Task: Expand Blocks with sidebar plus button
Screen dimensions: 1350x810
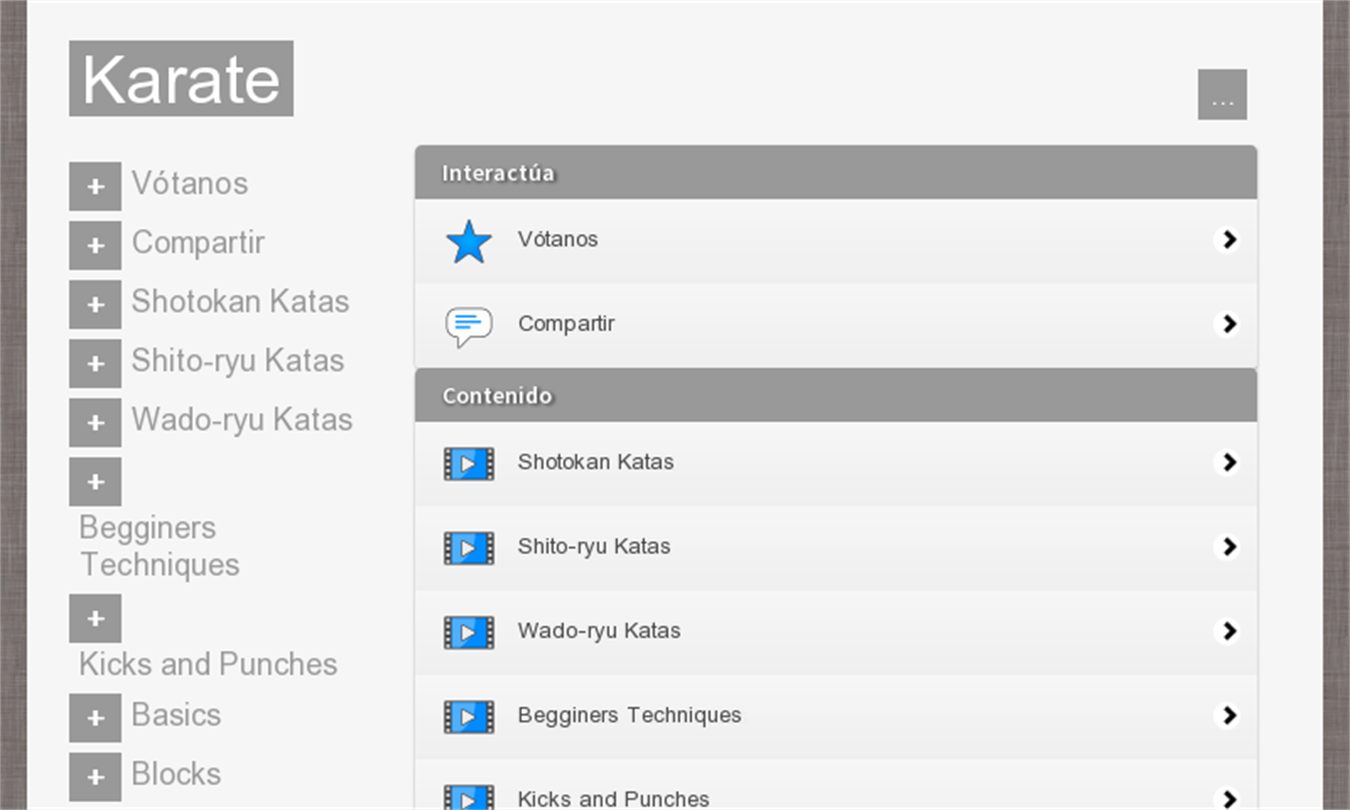Action: pyautogui.click(x=95, y=777)
